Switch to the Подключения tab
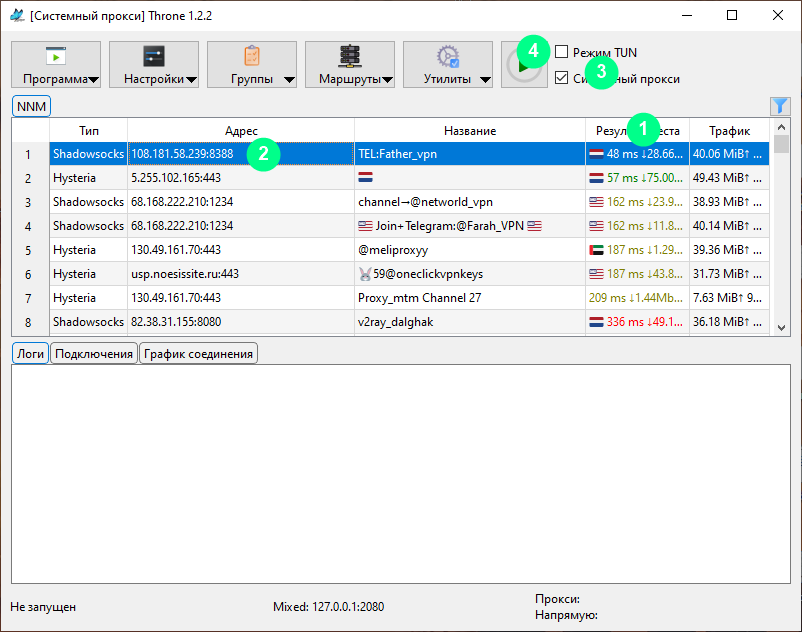802x632 pixels. (94, 354)
